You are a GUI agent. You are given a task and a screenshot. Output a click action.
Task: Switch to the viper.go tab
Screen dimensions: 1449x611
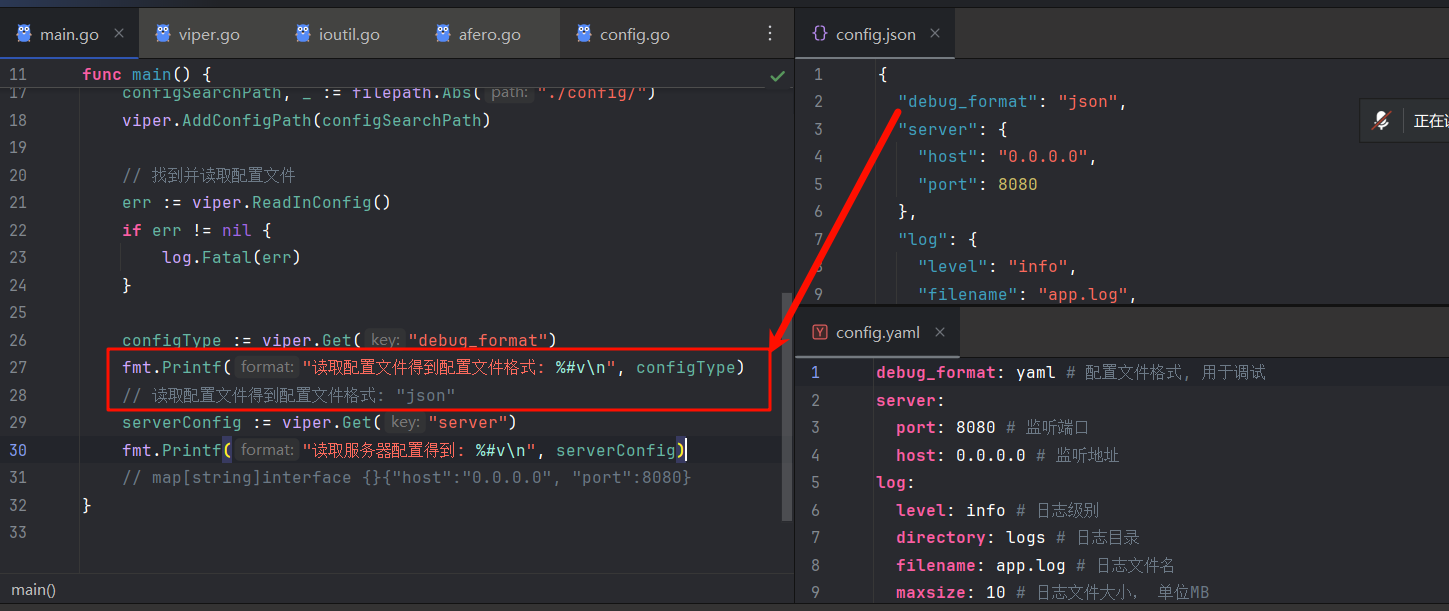208,34
